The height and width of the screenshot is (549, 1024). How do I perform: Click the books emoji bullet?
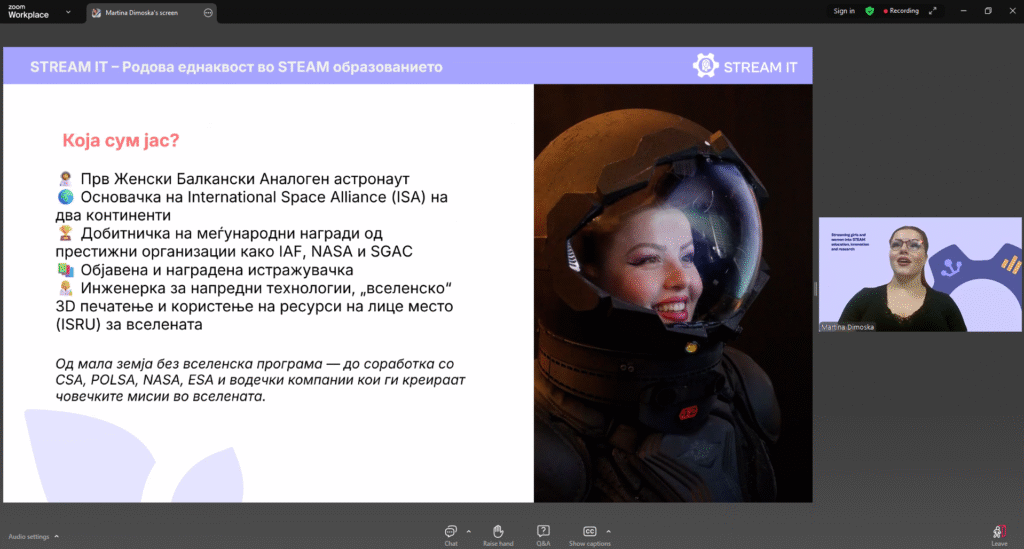pos(65,270)
